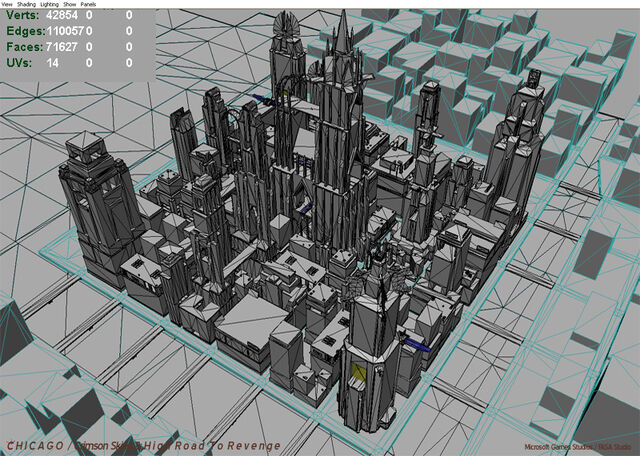
Task: Select the Verts count value 42854
Action: [x=62, y=15]
